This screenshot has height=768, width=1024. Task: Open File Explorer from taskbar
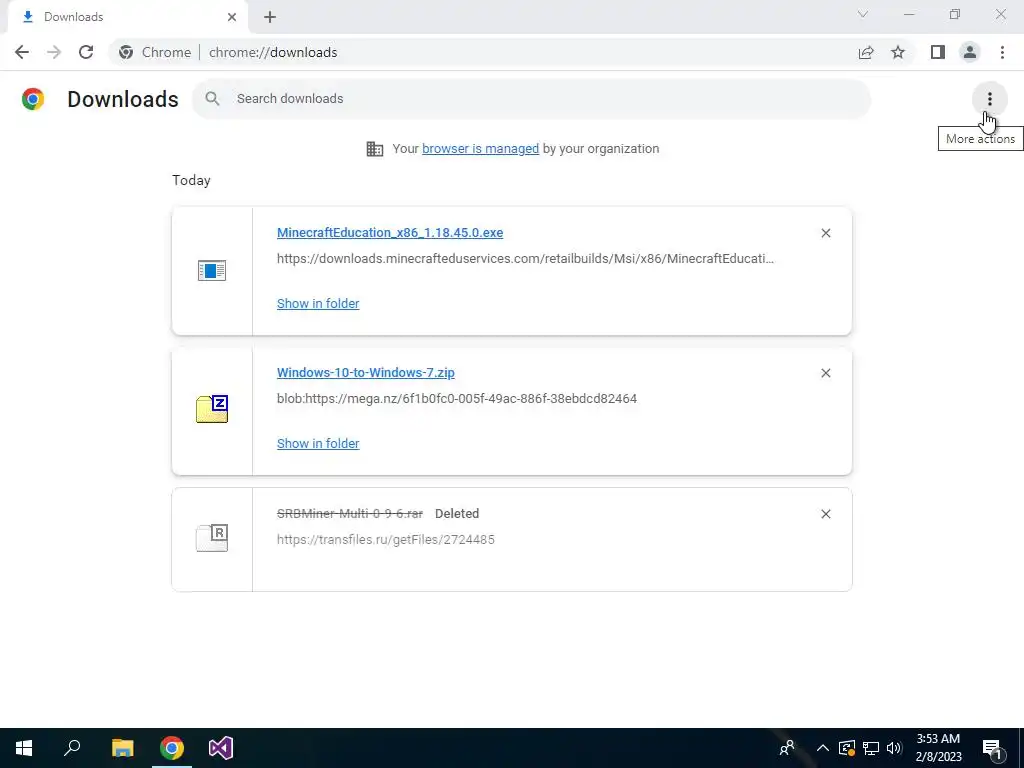click(x=122, y=748)
